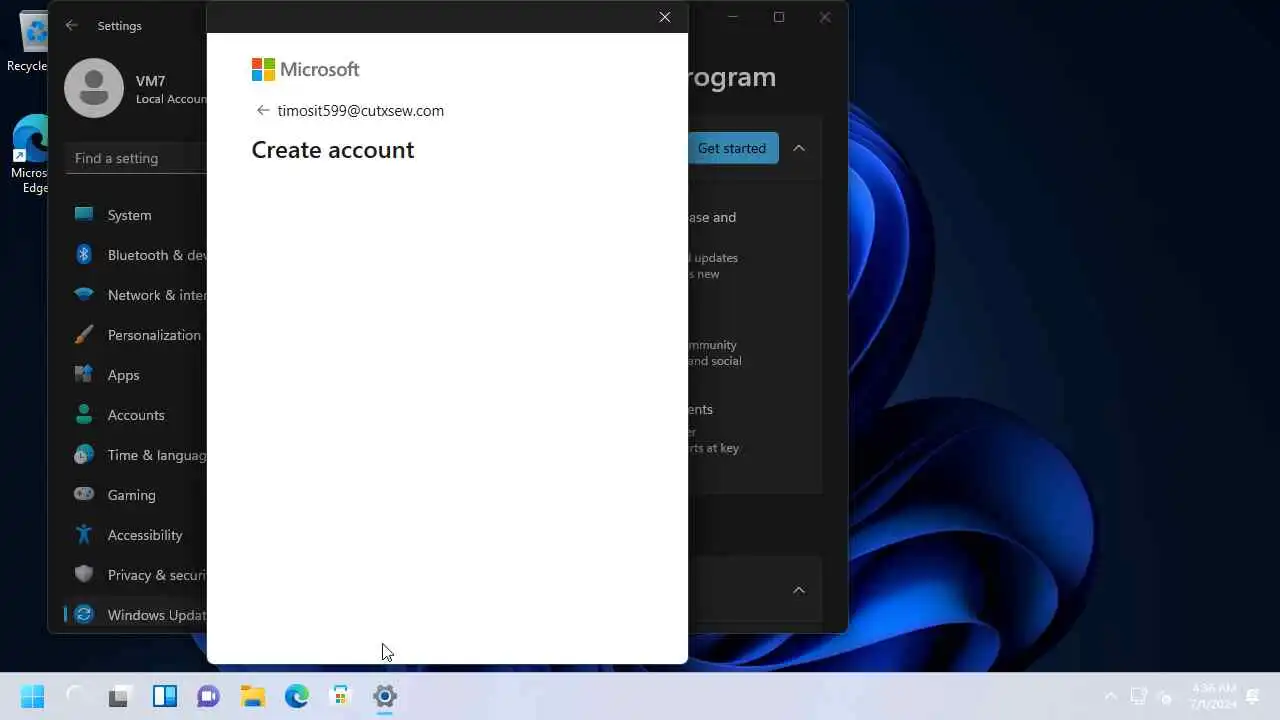Click the Settings gear on the taskbar

[385, 696]
